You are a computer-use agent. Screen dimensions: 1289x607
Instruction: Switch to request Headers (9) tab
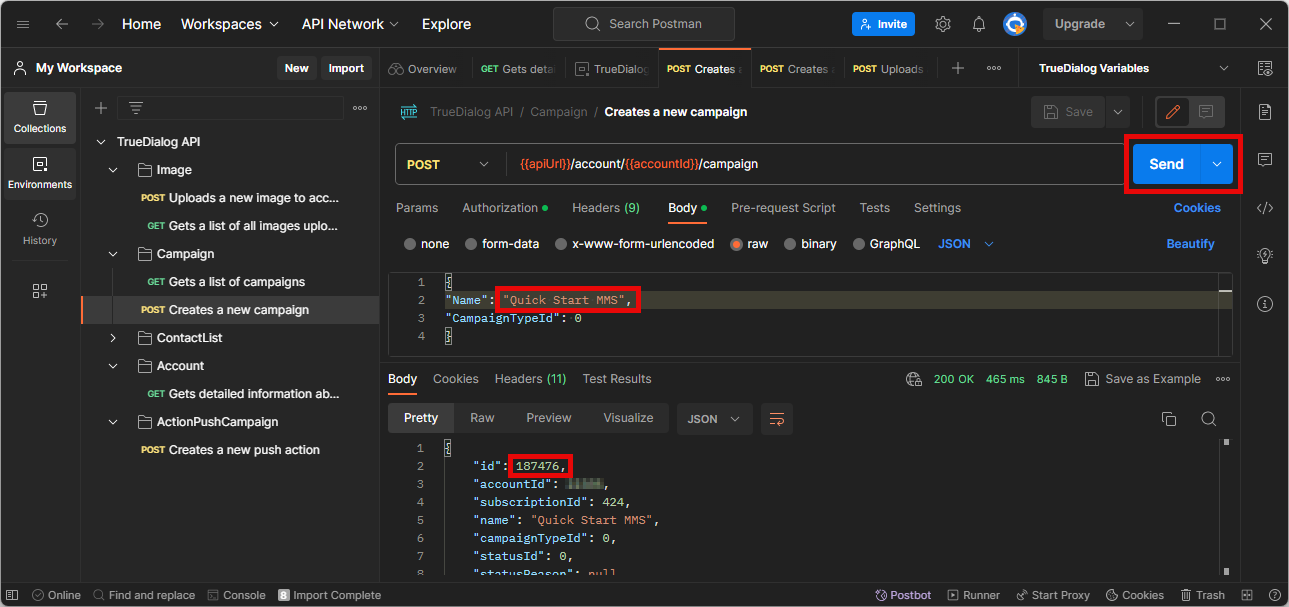[606, 208]
